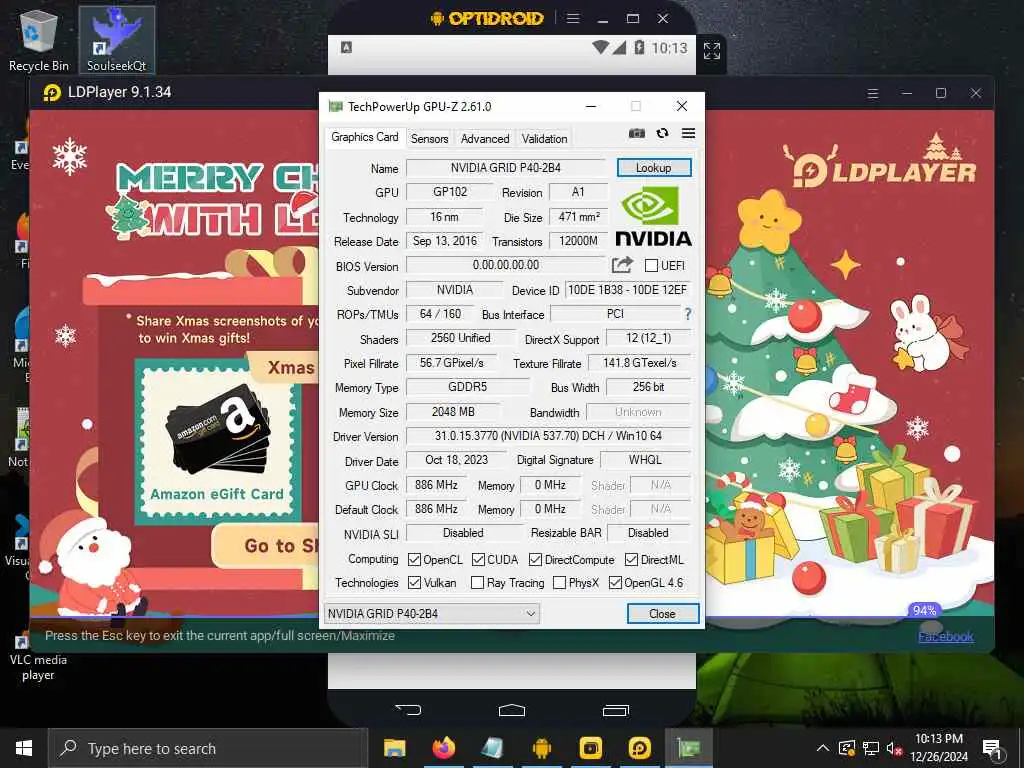
Task: Toggle the Vulkan checkbox
Action: tap(414, 583)
